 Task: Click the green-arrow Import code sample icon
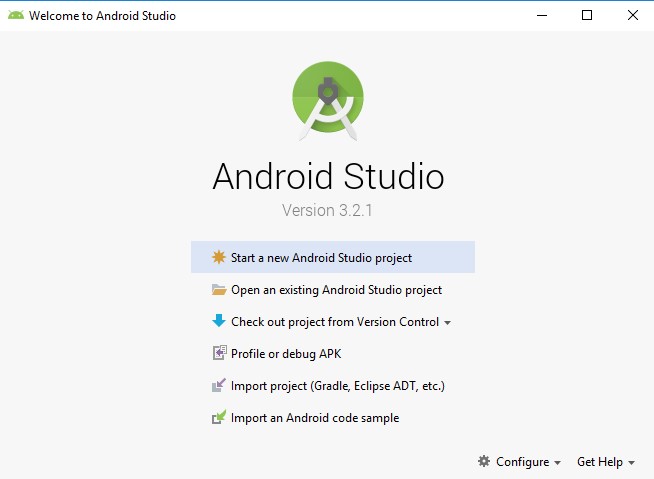tap(219, 418)
